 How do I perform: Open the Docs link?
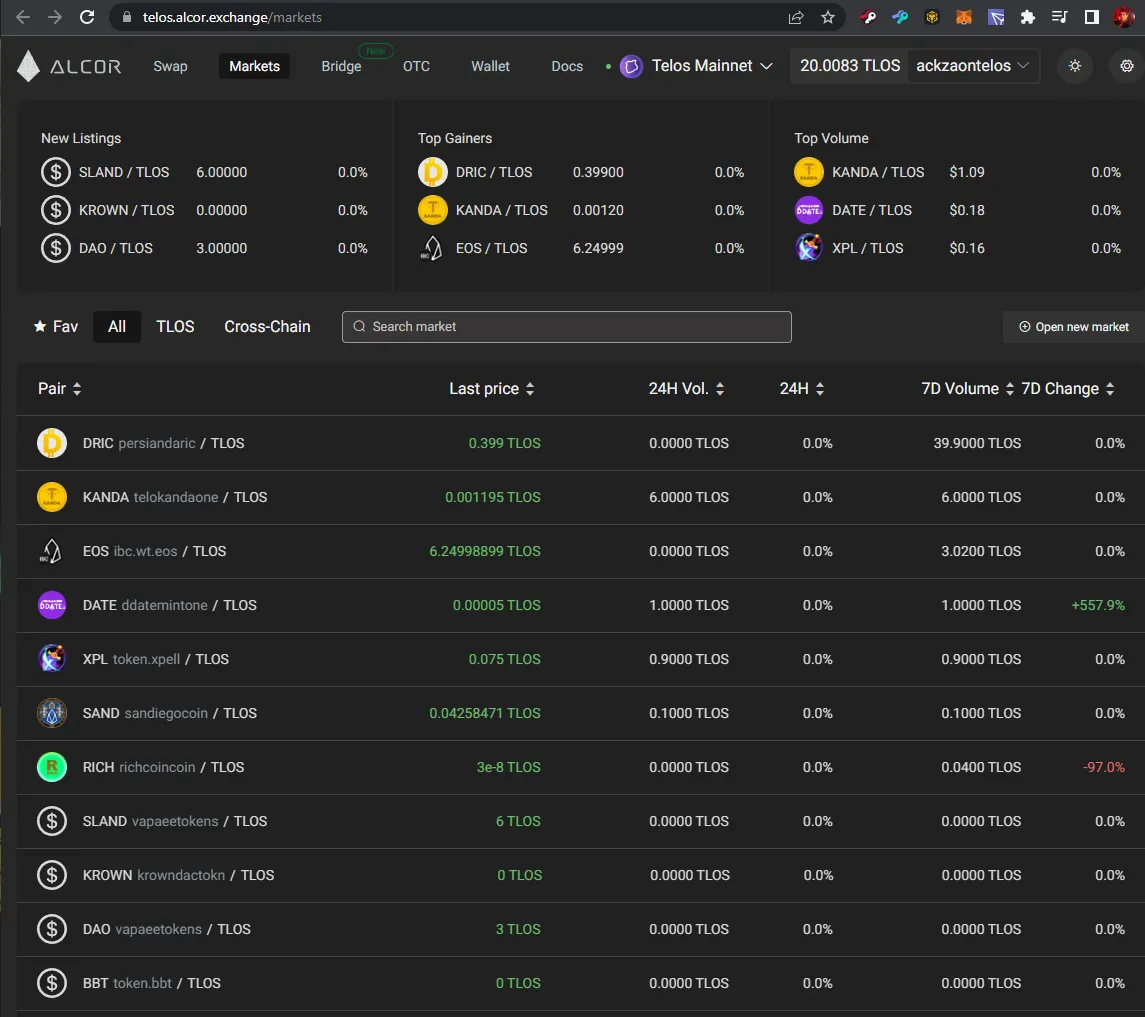click(x=567, y=66)
